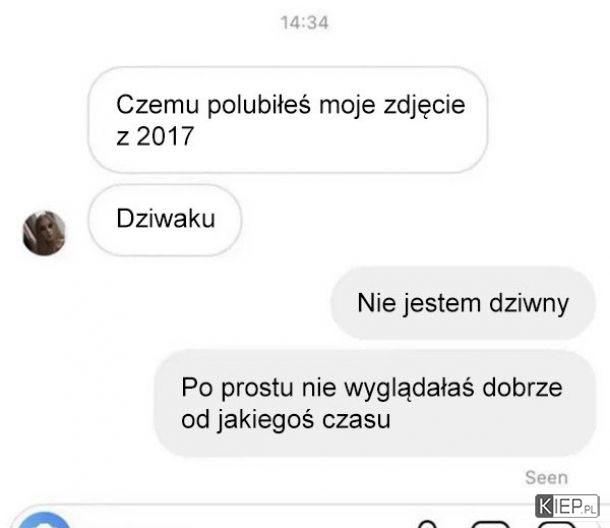Select the 'Nie jestem dziwny' message bubble

tap(463, 303)
